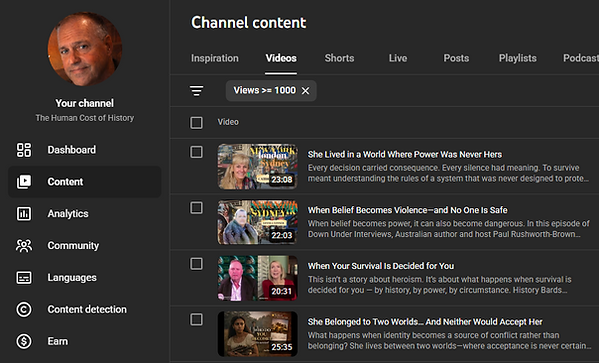Click the Community menu label
This screenshot has height=363, width=599.
(x=73, y=246)
